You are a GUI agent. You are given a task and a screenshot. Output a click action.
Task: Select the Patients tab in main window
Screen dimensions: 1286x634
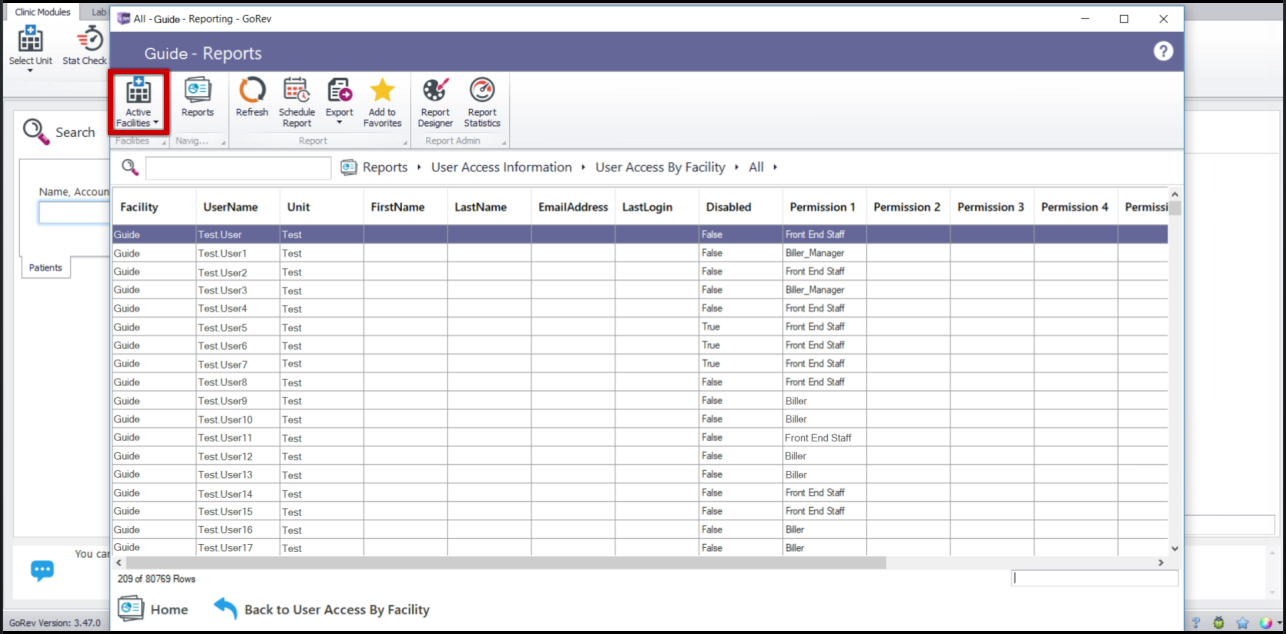click(45, 268)
